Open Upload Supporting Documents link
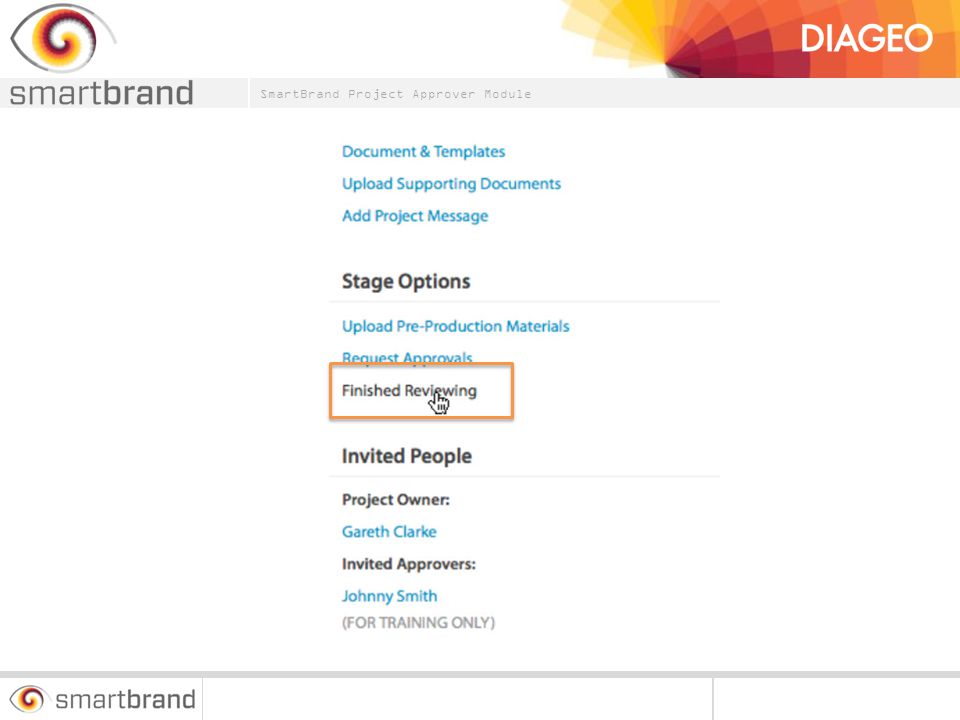Image resolution: width=960 pixels, height=720 pixels. [451, 184]
